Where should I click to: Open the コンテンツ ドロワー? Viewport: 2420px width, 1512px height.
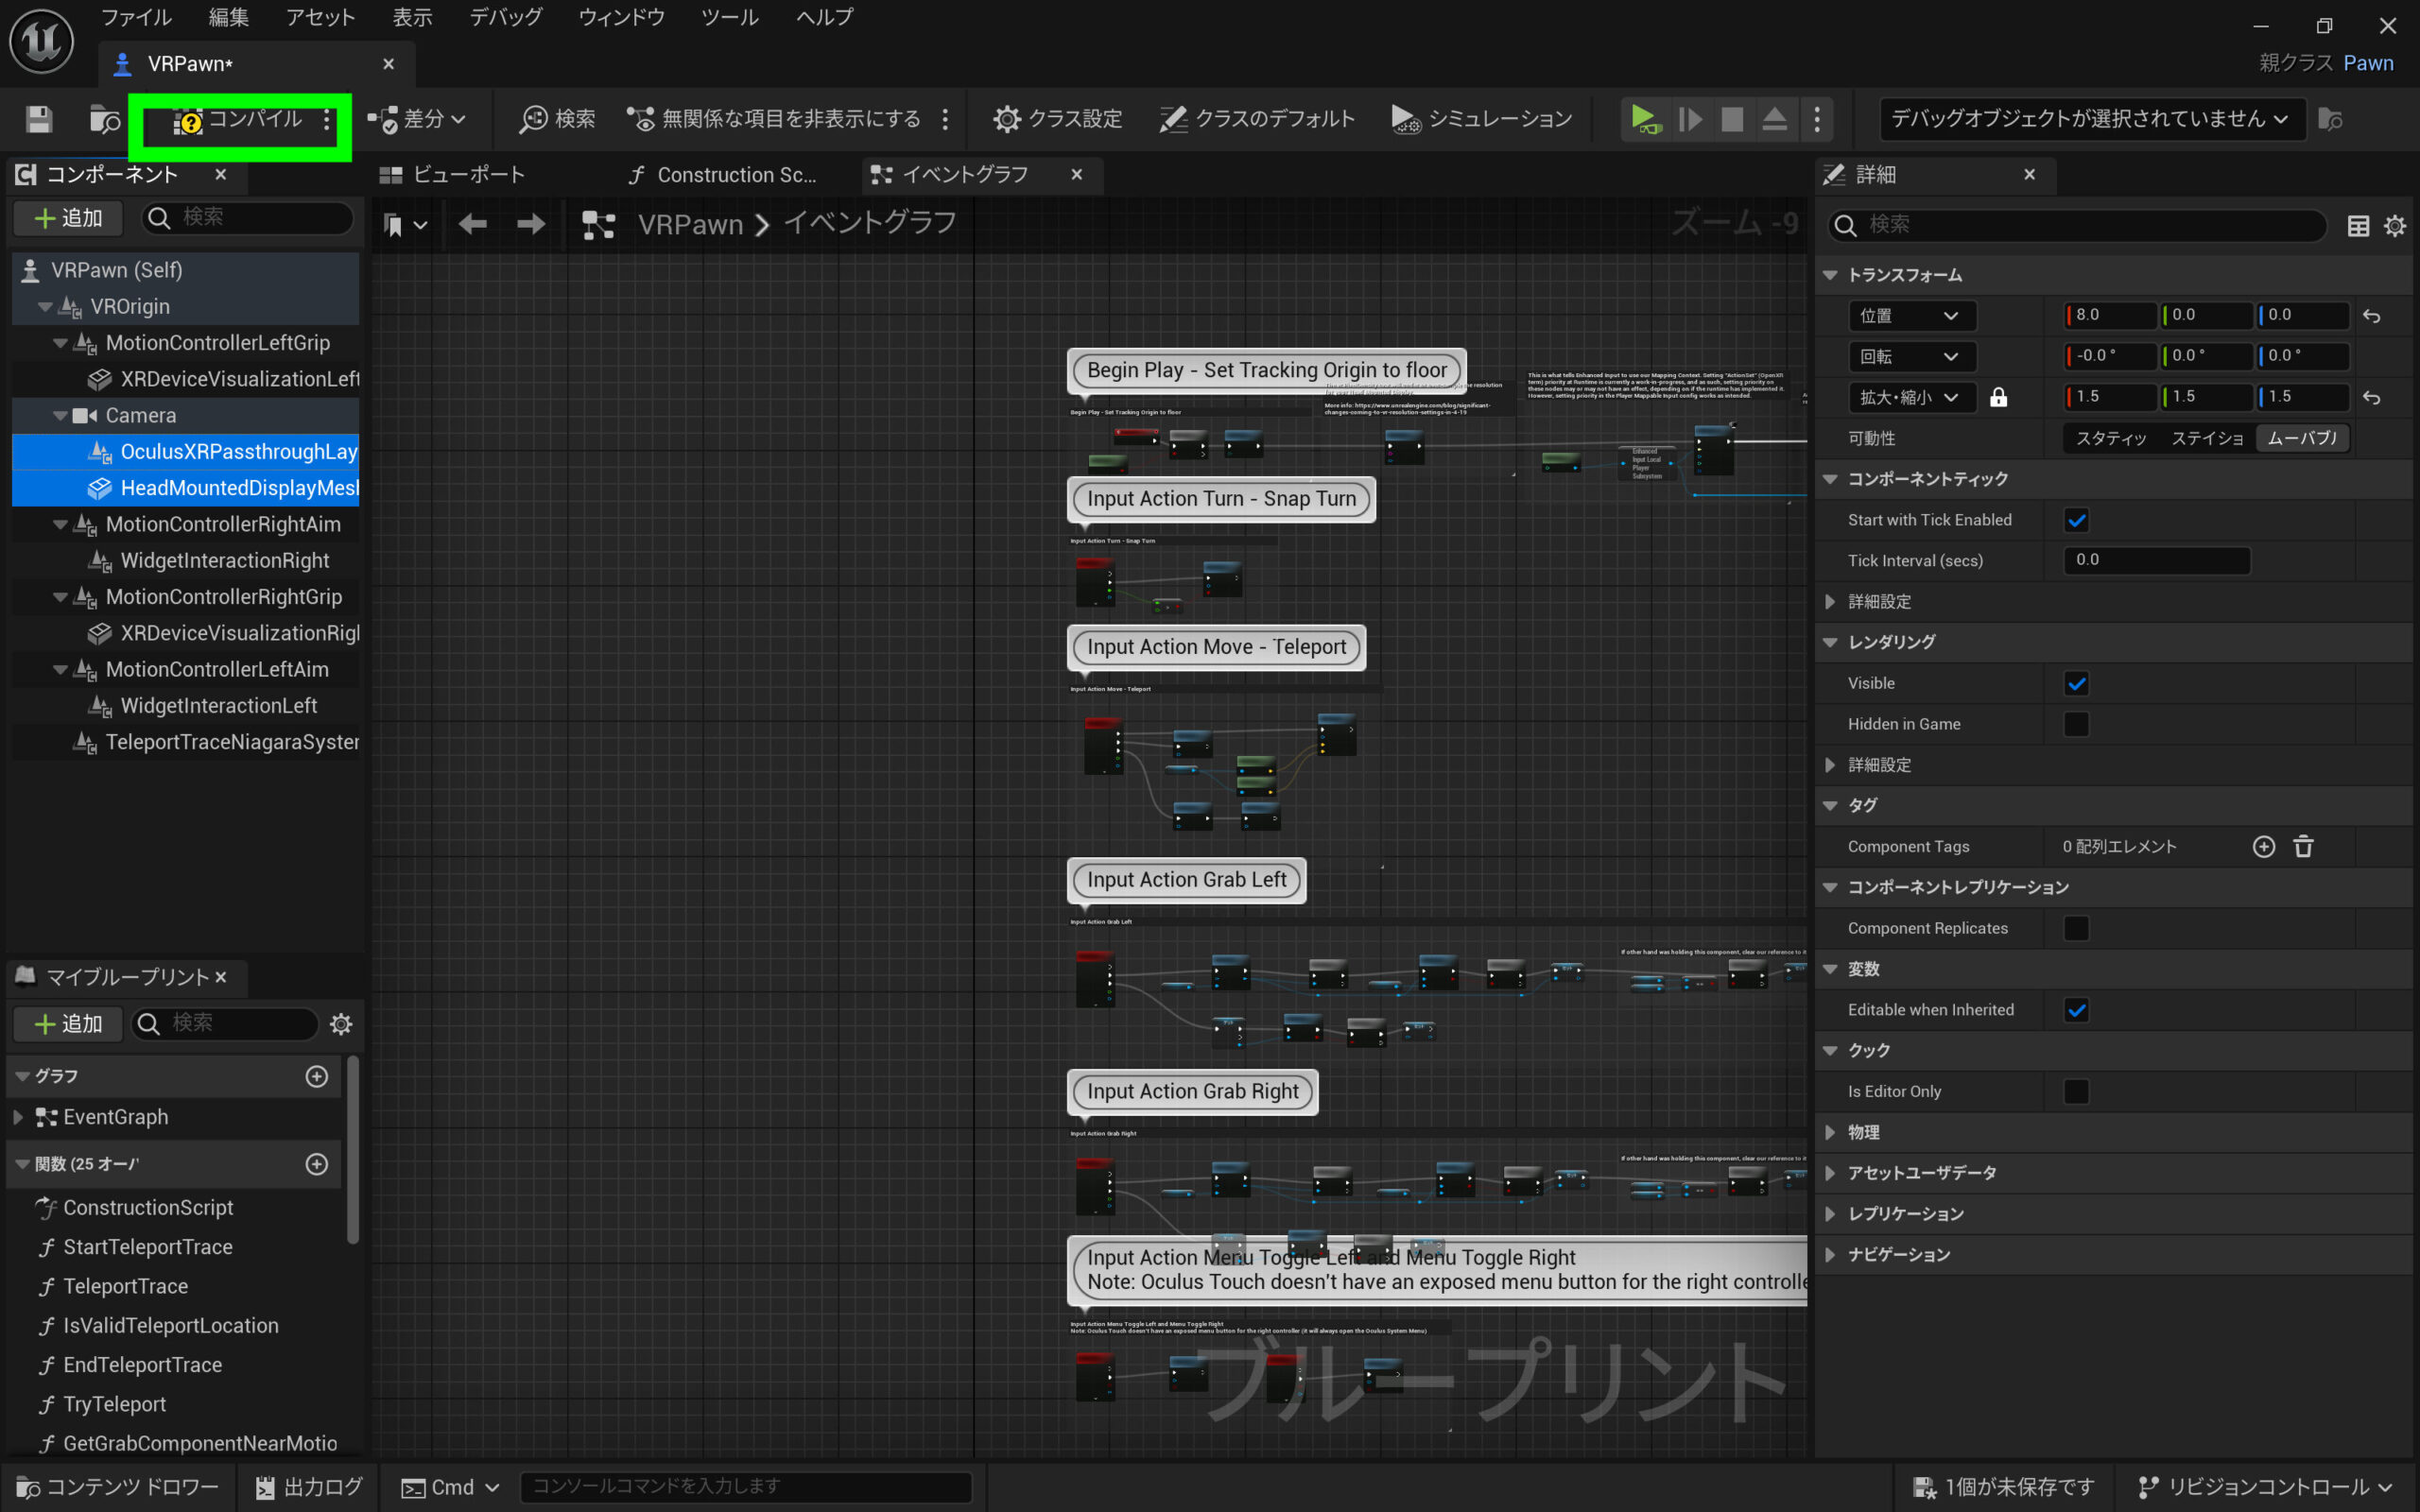point(118,1487)
